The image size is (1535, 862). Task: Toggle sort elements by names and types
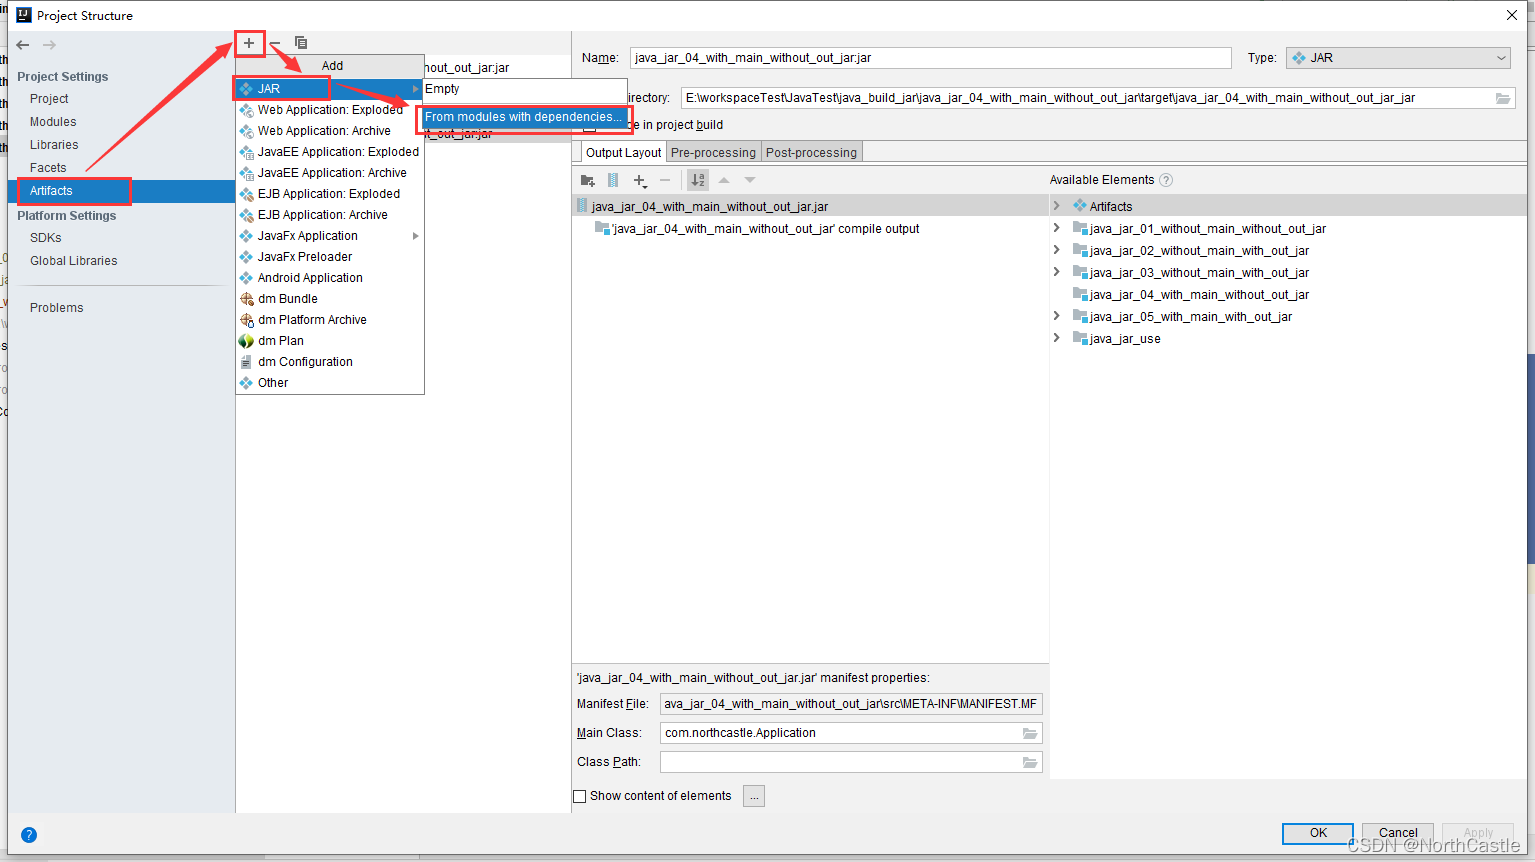[x=698, y=180]
